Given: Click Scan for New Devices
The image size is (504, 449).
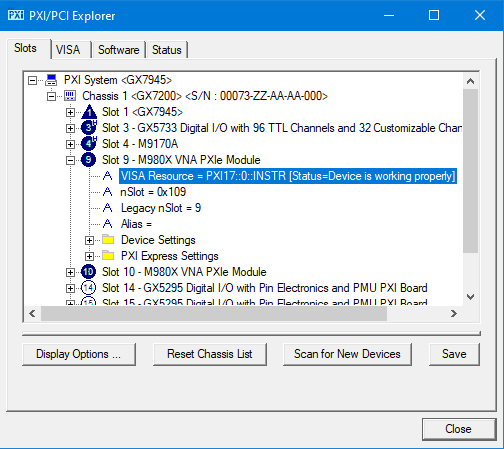Looking at the screenshot, I should click(x=347, y=354).
